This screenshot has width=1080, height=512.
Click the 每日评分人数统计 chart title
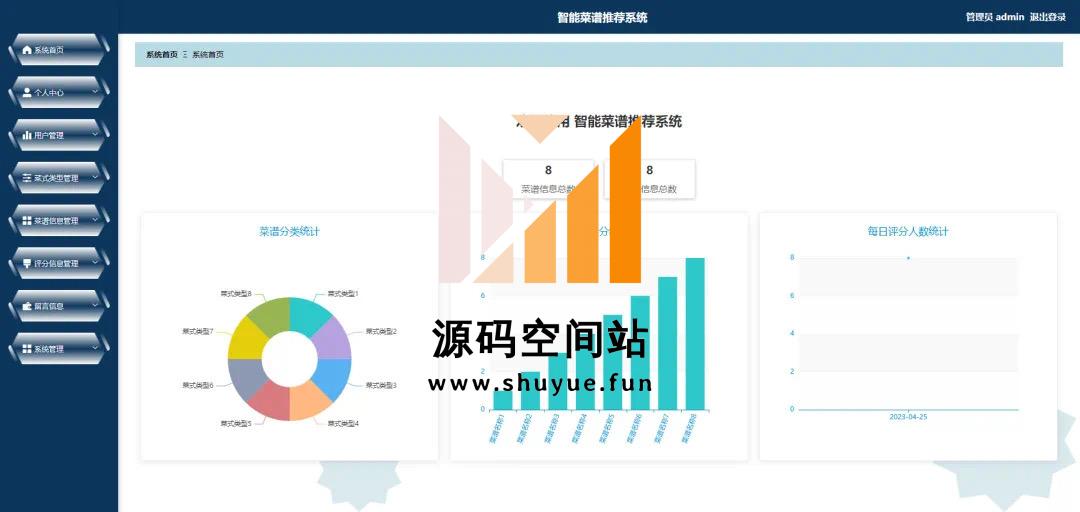908,232
